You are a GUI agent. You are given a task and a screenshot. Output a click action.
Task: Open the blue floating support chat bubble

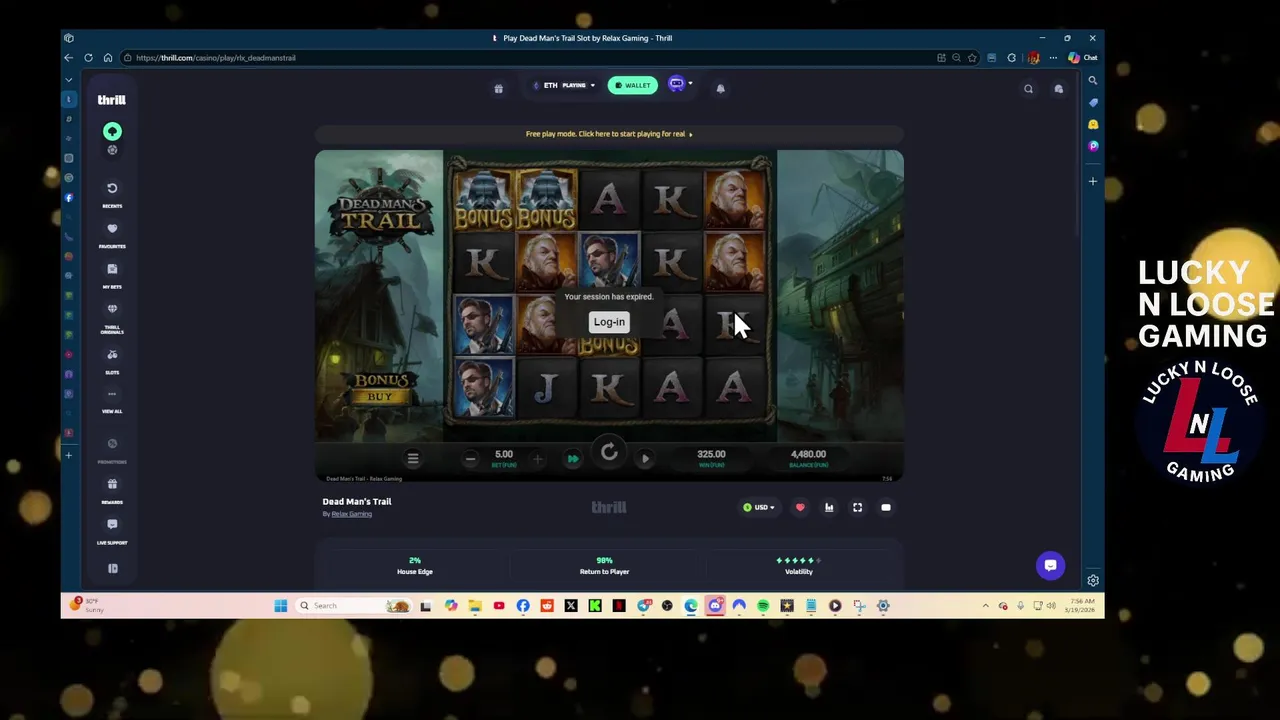click(1050, 565)
